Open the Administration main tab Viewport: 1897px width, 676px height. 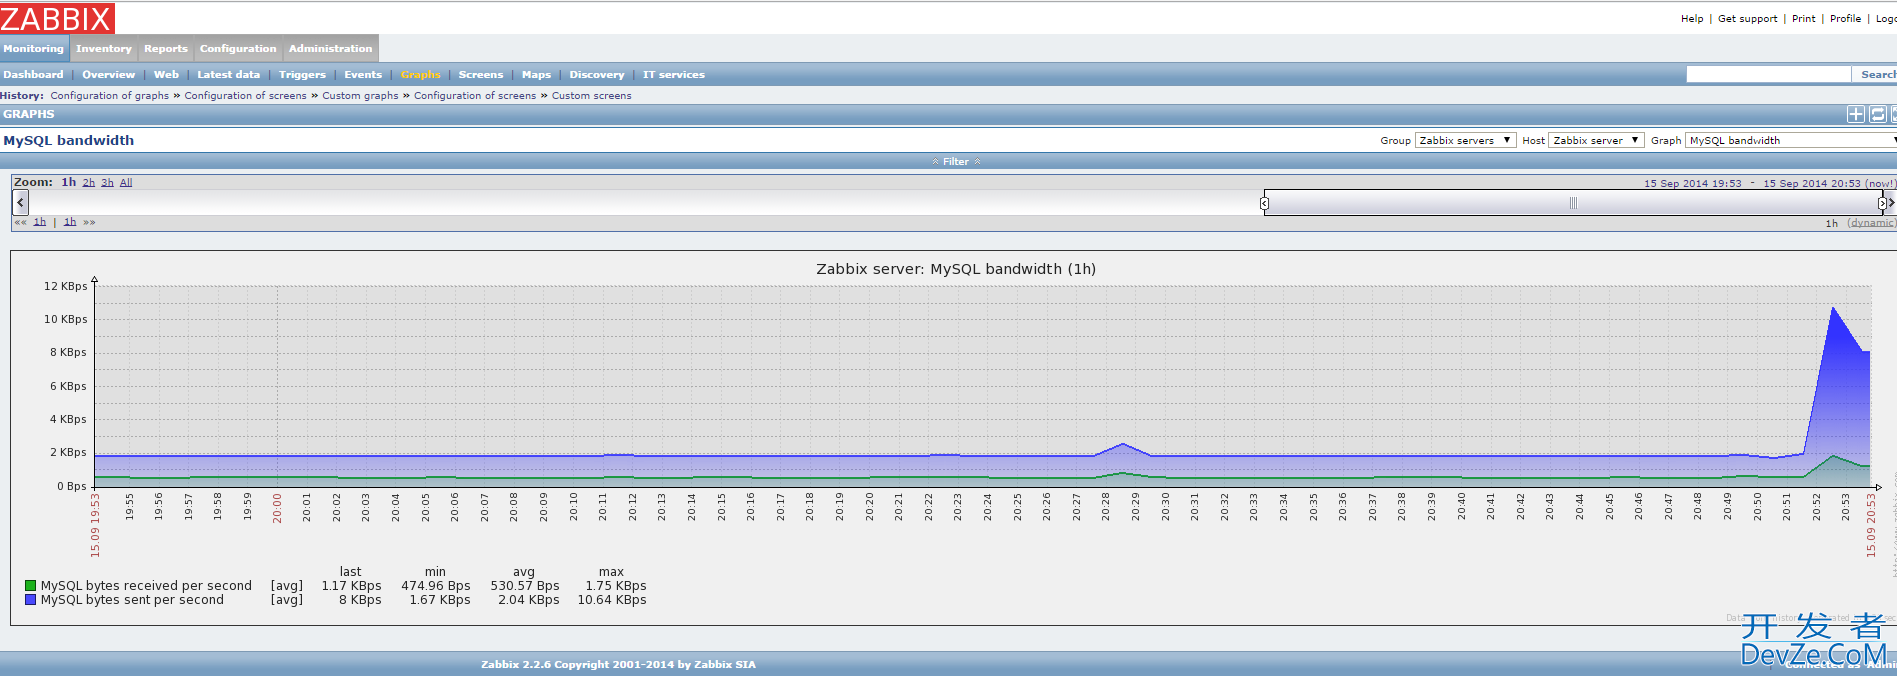coord(331,48)
